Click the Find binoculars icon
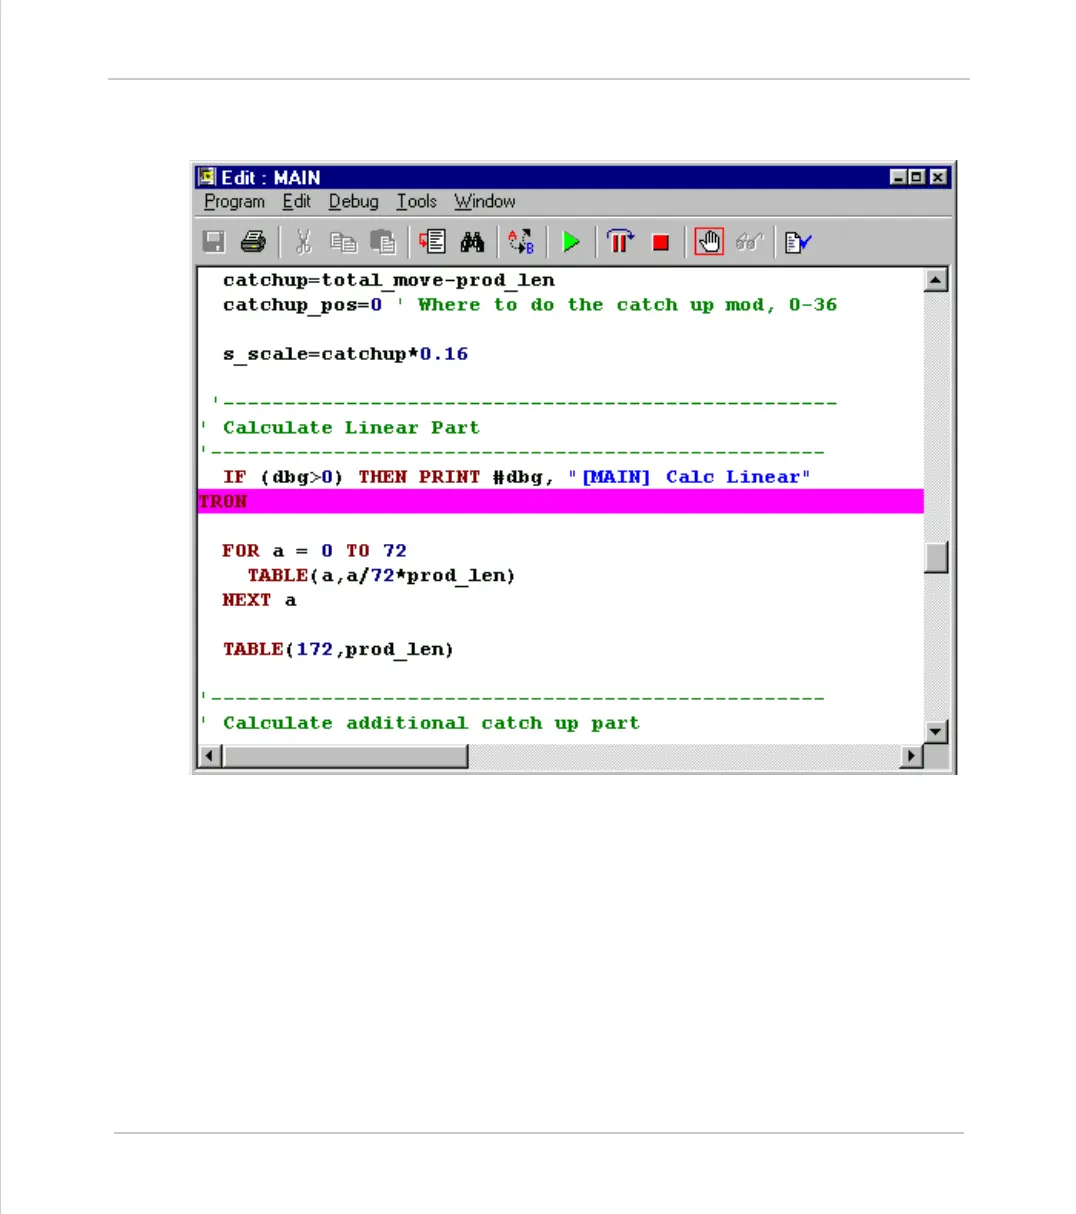Image resolution: width=1076 pixels, height=1214 pixels. [x=472, y=241]
